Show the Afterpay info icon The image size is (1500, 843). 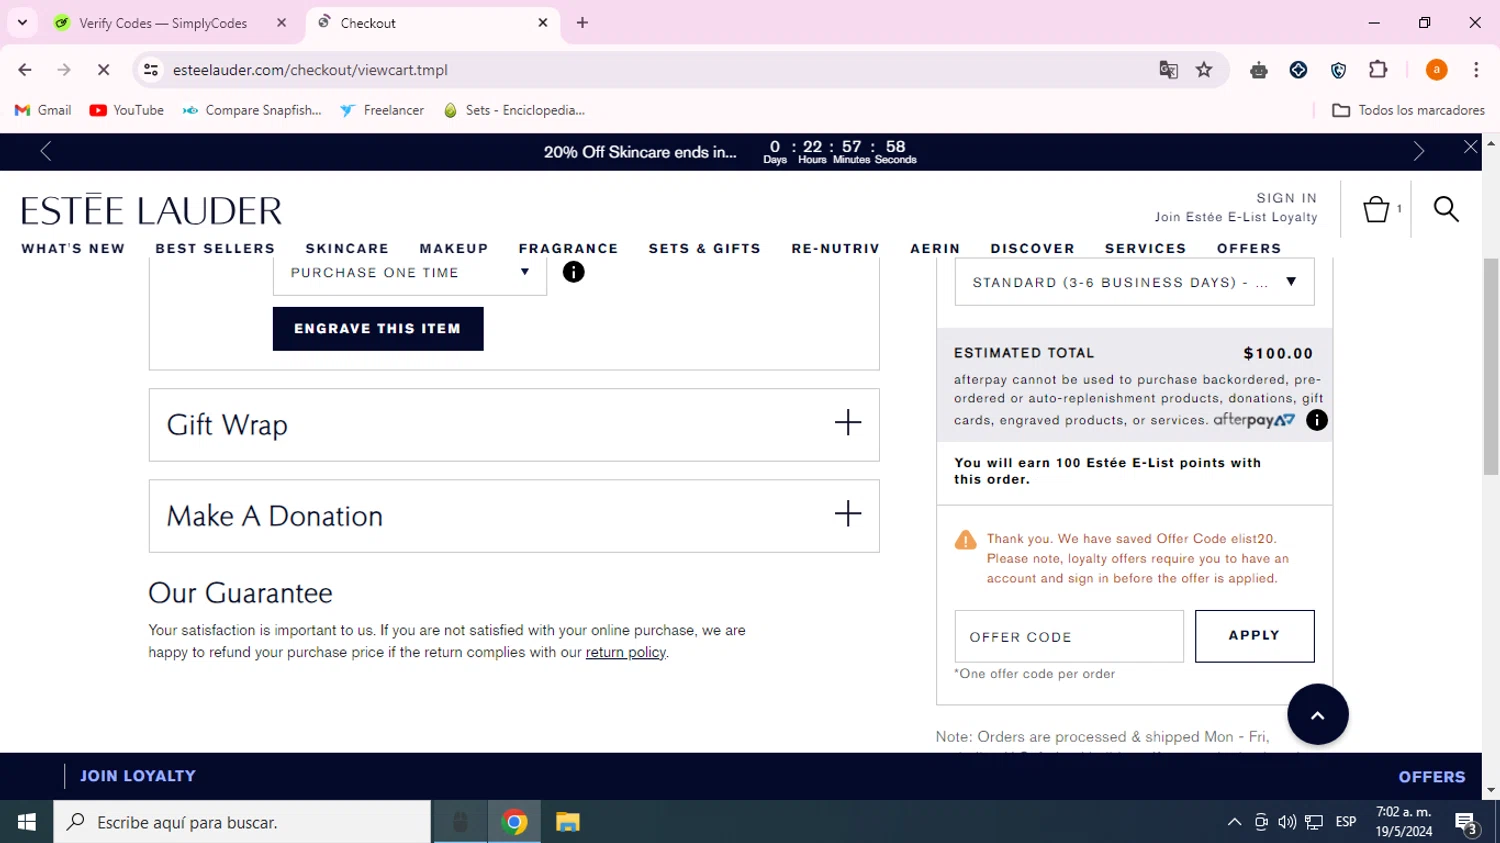(1317, 420)
